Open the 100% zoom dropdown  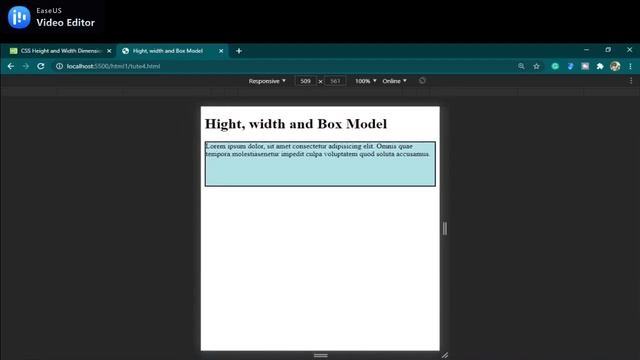pos(366,81)
